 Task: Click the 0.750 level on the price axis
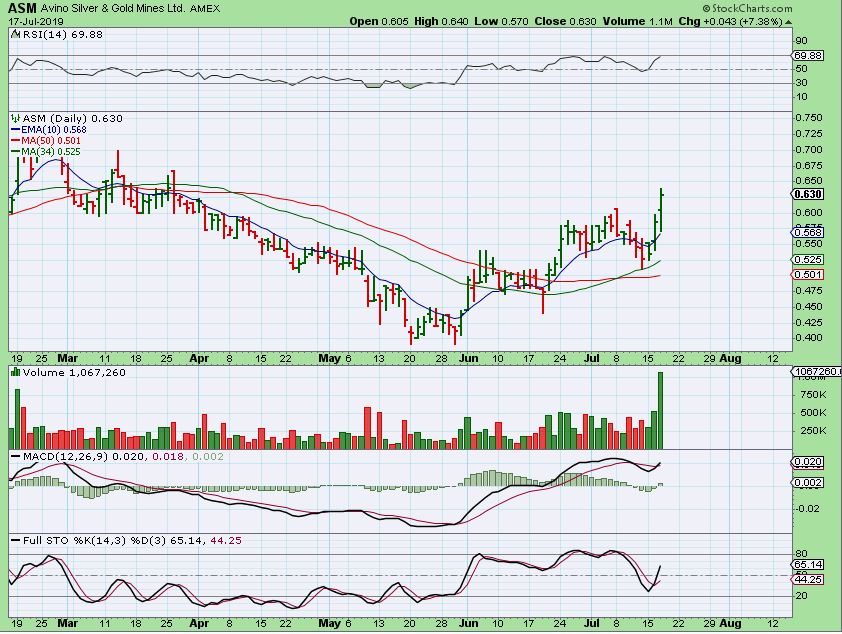click(809, 118)
